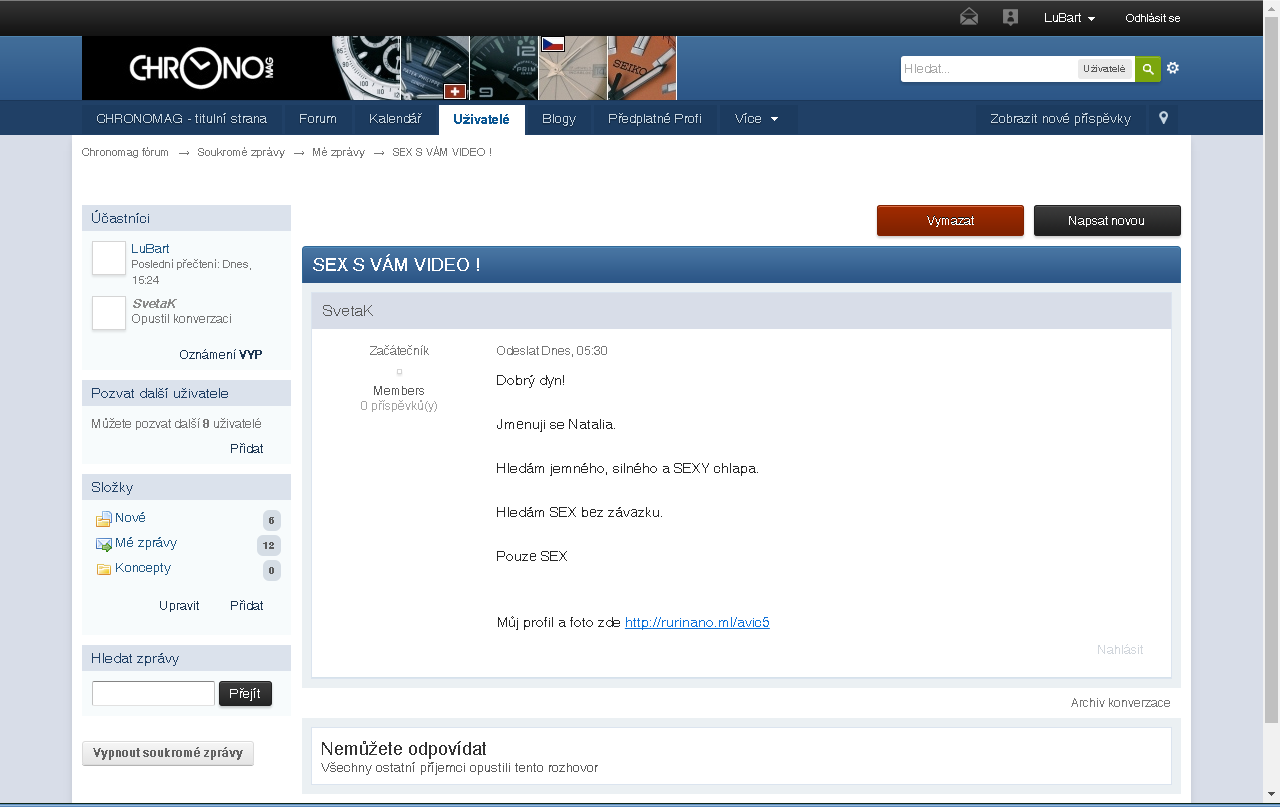This screenshot has height=807, width=1280.
Task: Click the red Vymazat button
Action: tap(950, 220)
